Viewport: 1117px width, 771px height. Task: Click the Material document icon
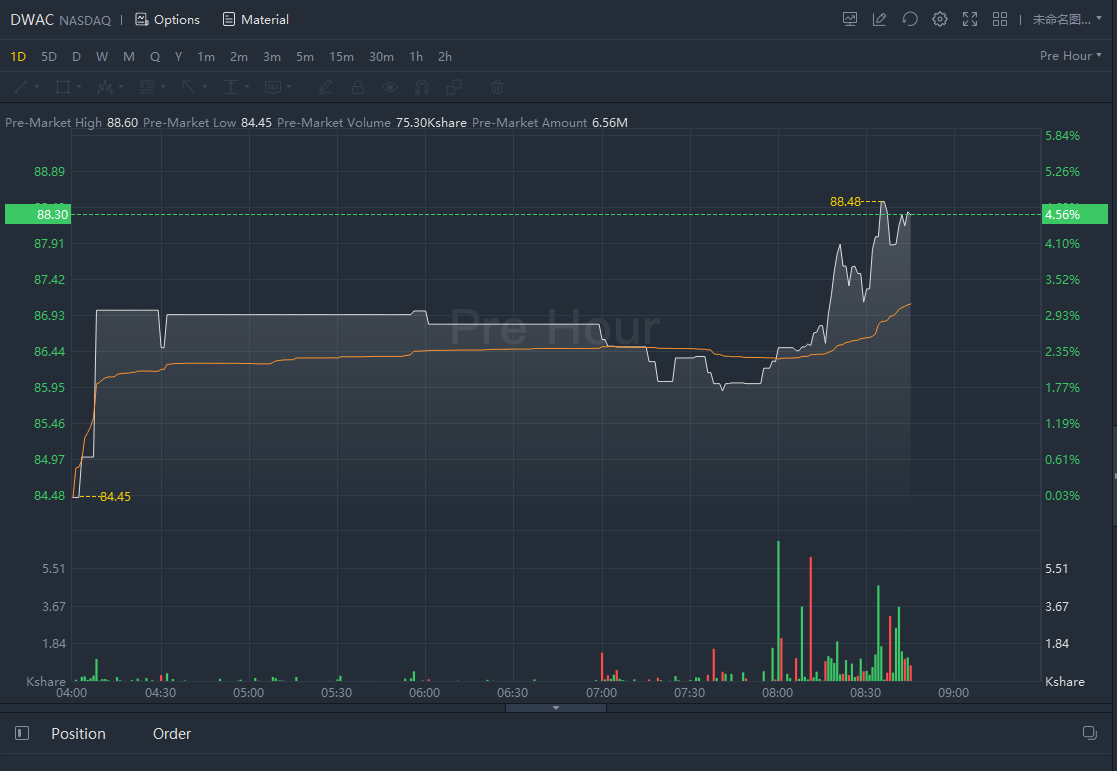click(x=229, y=19)
